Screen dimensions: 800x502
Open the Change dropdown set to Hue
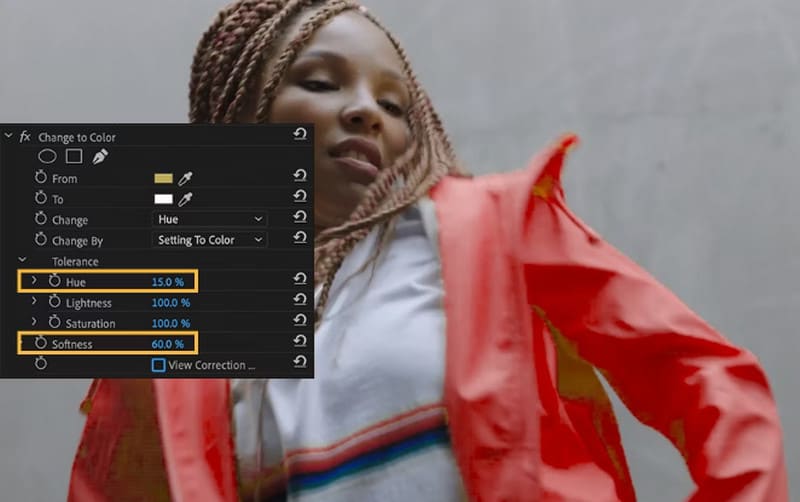(x=209, y=219)
